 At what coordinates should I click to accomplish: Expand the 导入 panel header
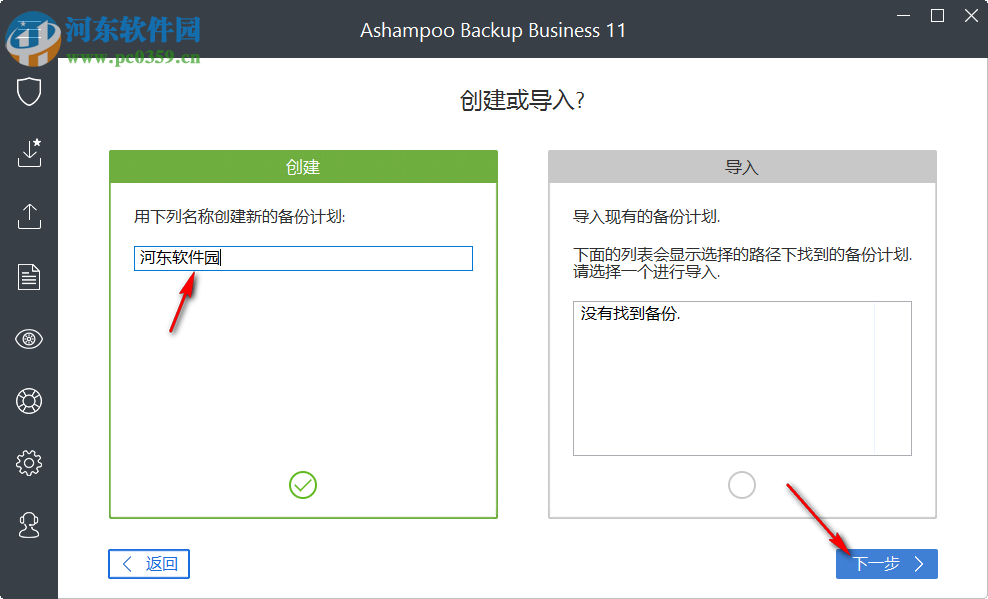[742, 167]
